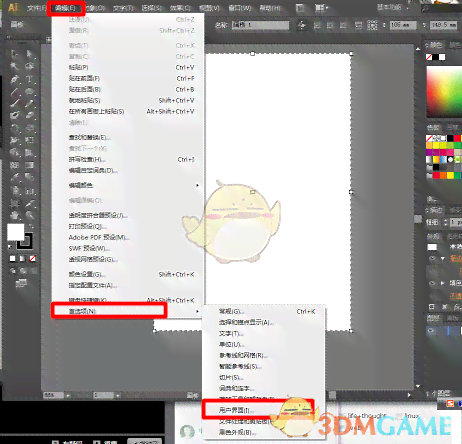Select the Width tool
The image size is (462, 444).
coord(15,141)
